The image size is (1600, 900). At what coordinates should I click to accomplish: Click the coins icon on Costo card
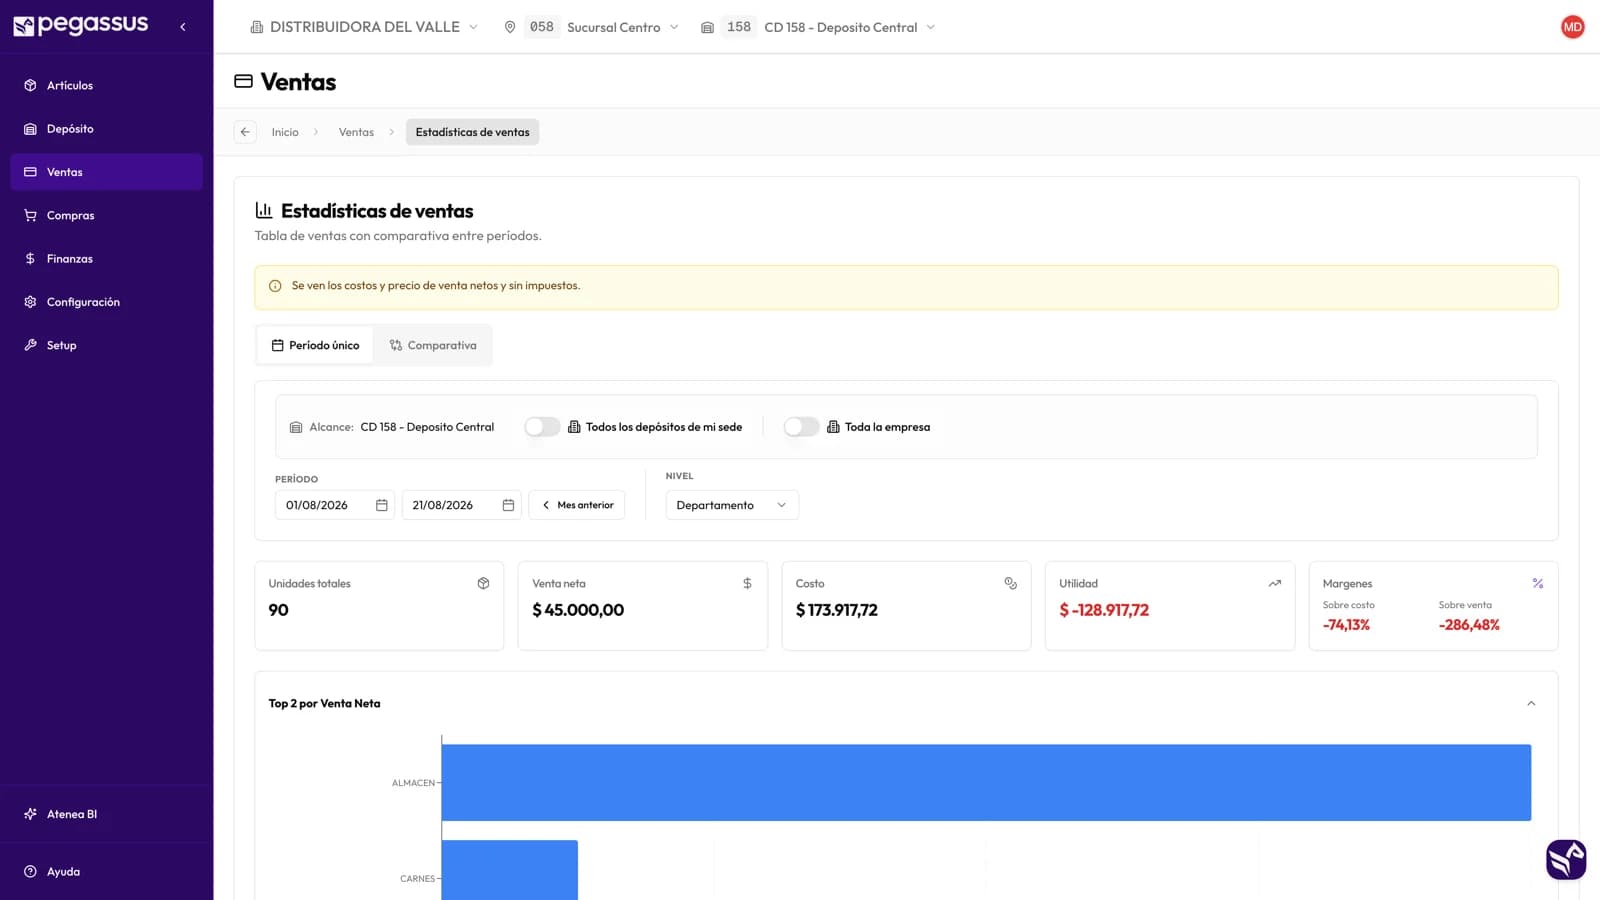click(x=1010, y=583)
